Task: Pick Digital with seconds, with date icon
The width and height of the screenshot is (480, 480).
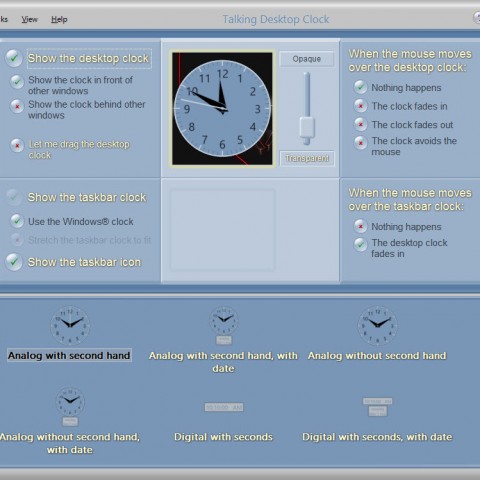Action: click(377, 407)
